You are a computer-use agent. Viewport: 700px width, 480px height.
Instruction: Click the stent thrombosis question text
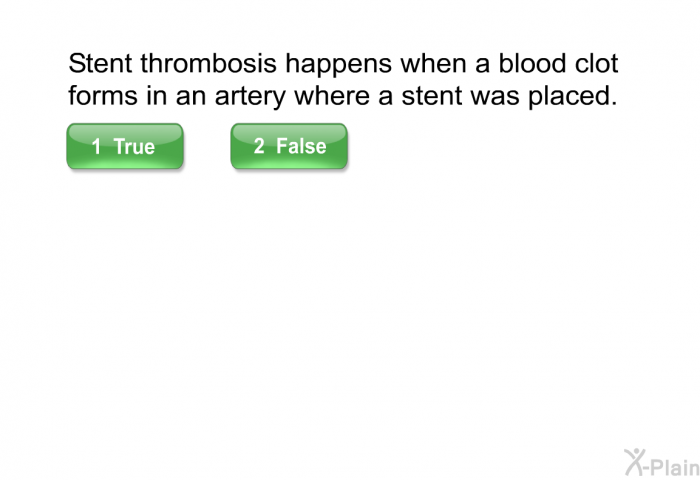(x=343, y=79)
